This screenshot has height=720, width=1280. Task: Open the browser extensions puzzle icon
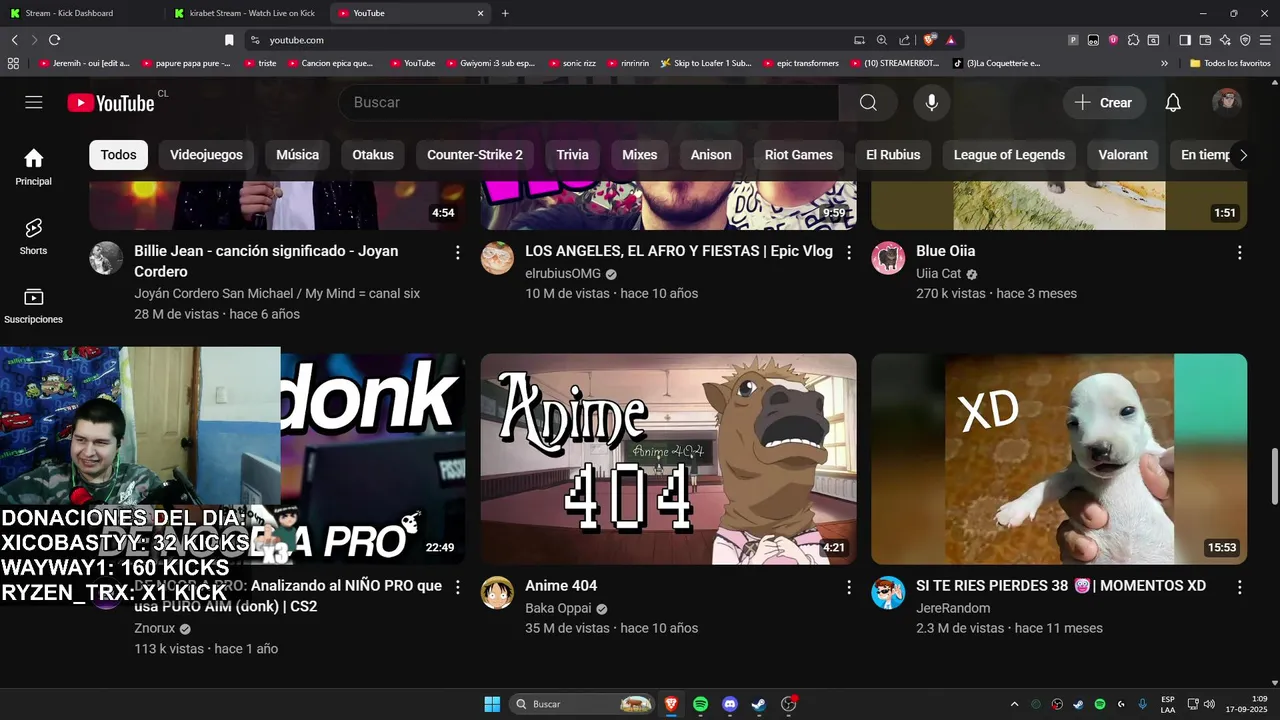(x=1133, y=40)
